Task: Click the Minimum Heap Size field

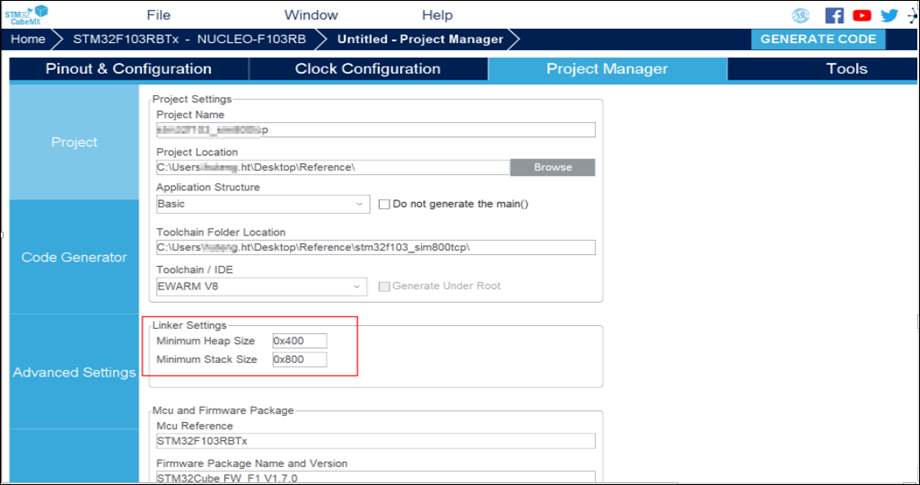Action: click(300, 341)
